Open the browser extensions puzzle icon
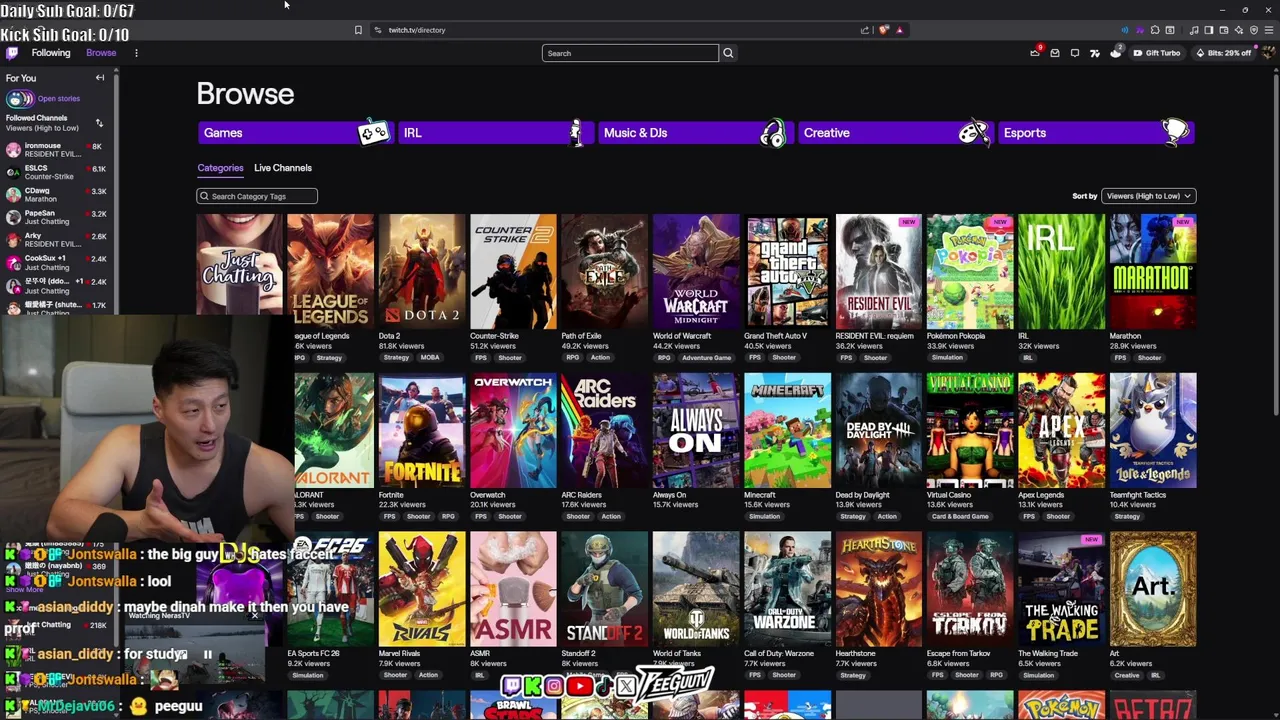 click(1155, 30)
